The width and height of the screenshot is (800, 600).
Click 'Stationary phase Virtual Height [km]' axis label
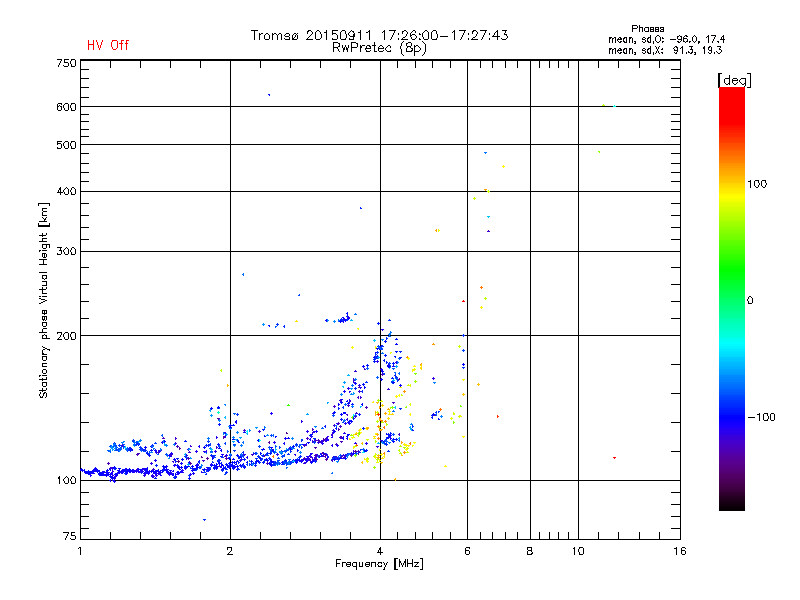pos(44,301)
